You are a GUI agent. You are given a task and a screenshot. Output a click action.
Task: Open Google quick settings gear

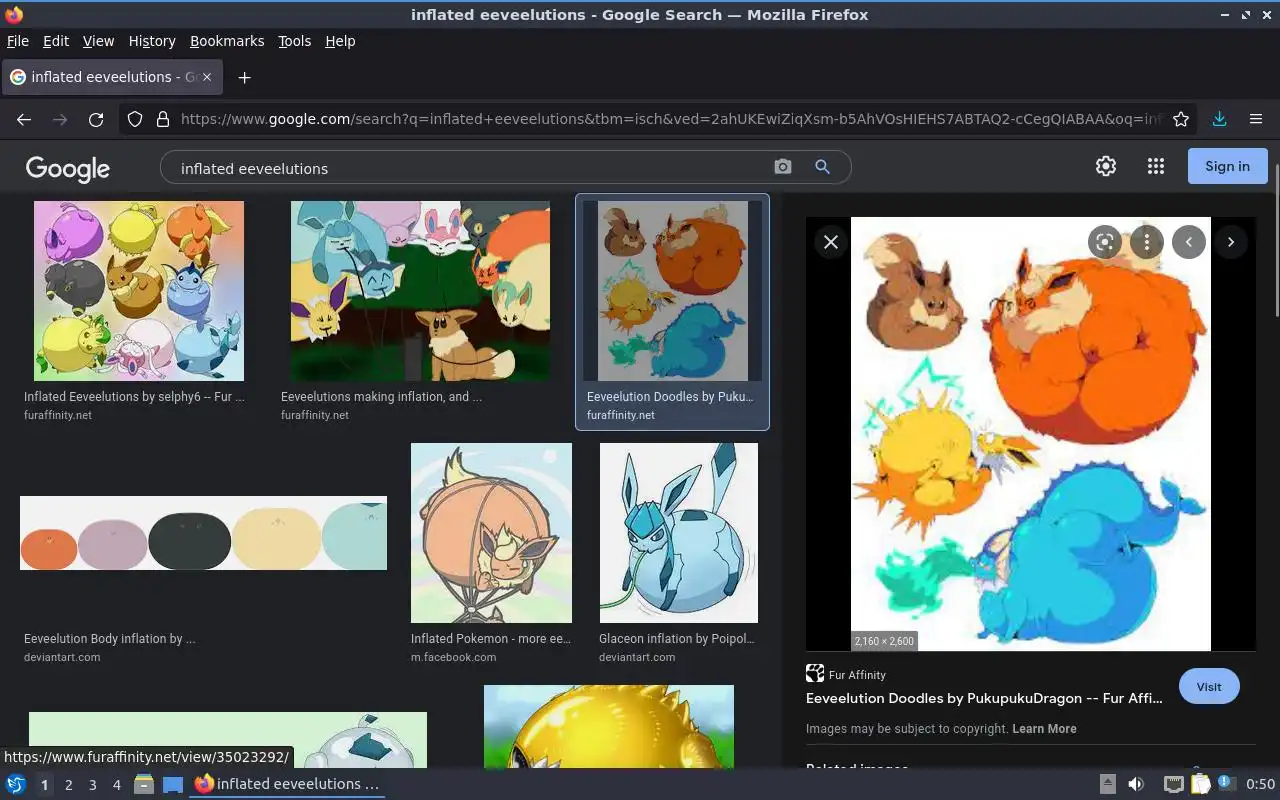(x=1106, y=167)
